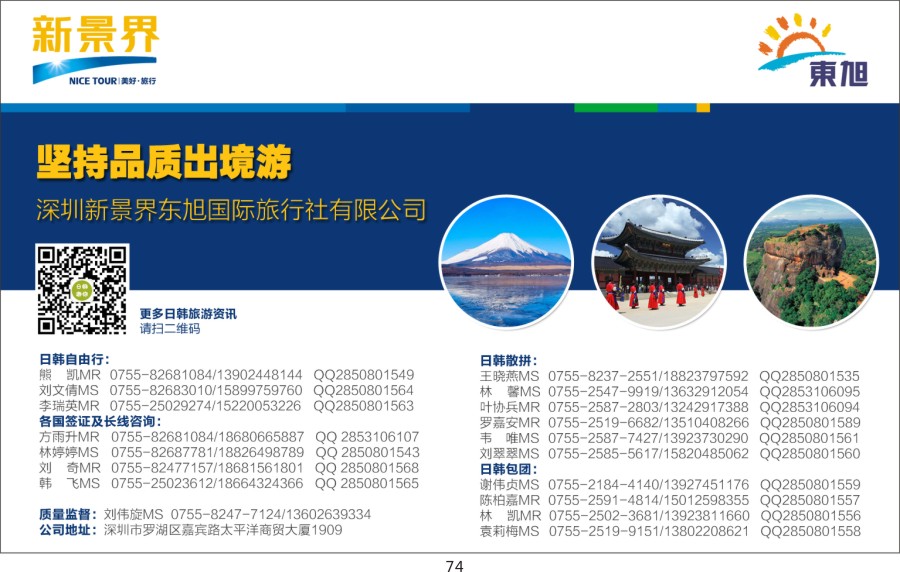Viewport: 900px width, 572px height.
Task: Click the 日韩散拼 section heading
Action: pyautogui.click(x=509, y=361)
